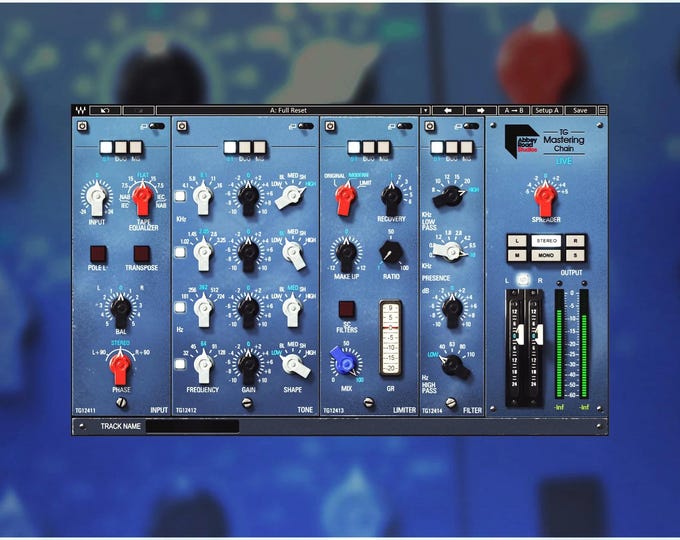This screenshot has width=680, height=540.
Task: Flip the Input module expand slide switch
Action: point(157,126)
